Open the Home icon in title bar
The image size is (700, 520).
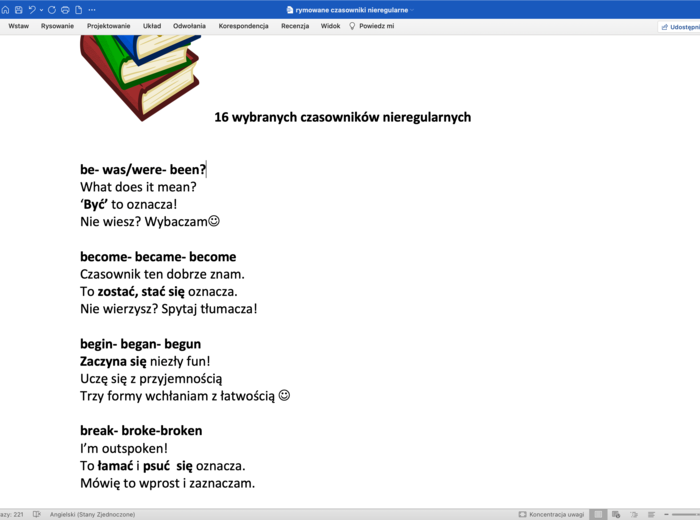(5, 10)
